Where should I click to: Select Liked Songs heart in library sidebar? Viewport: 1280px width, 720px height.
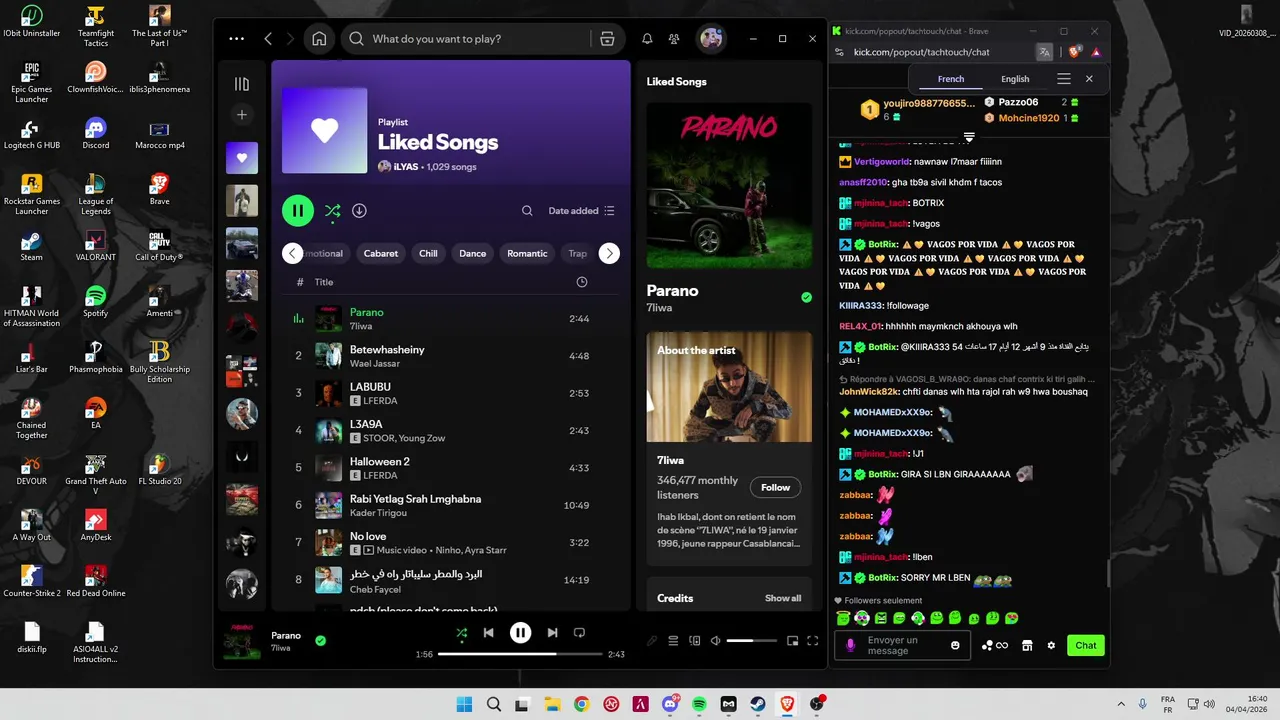coord(242,158)
